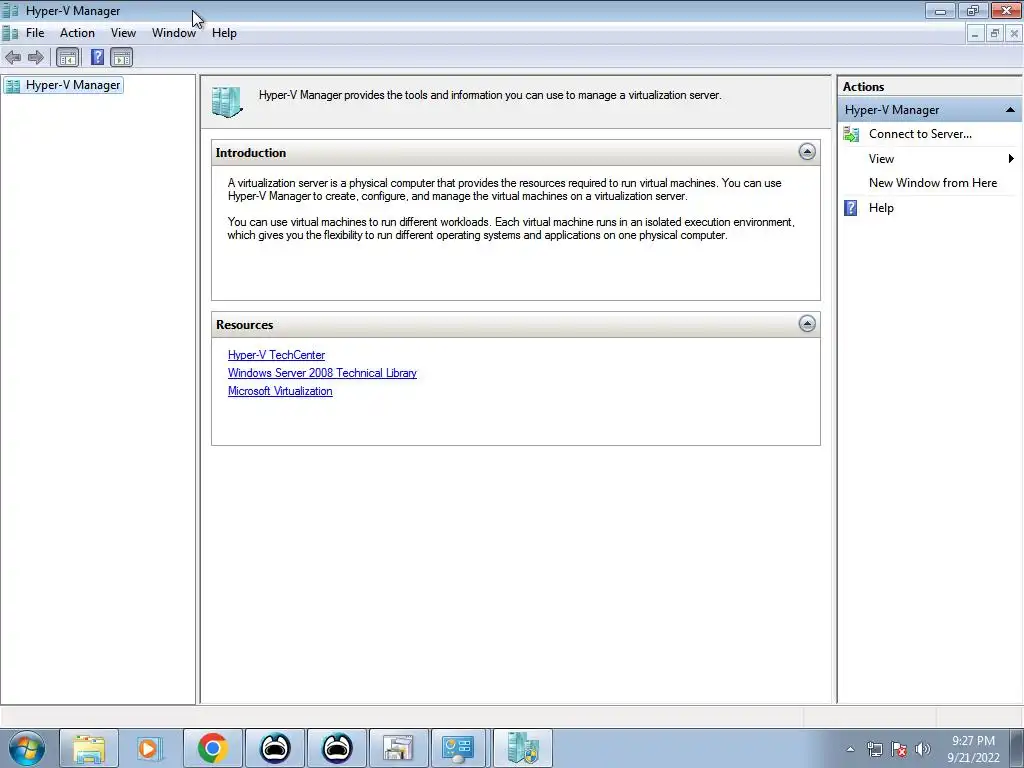Launch Windows Media Player from the taskbar

coord(150,748)
